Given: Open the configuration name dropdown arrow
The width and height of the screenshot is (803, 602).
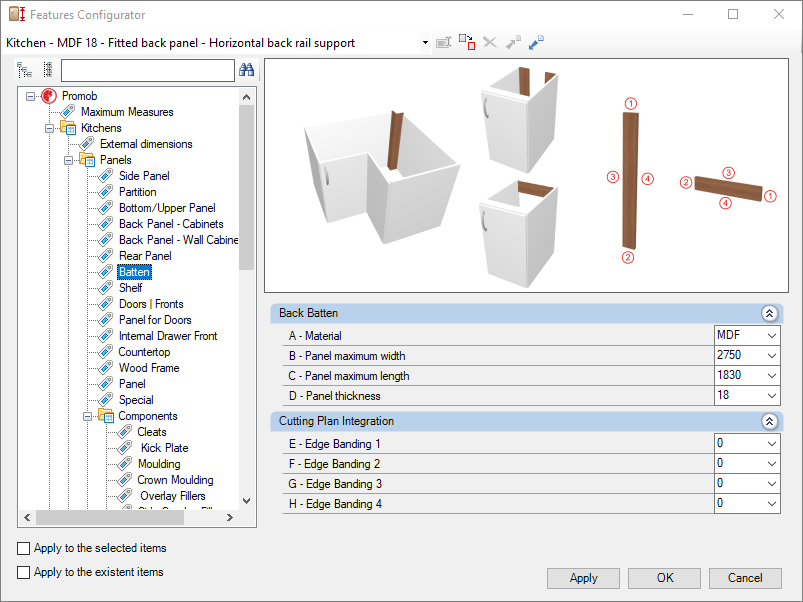Looking at the screenshot, I should (425, 42).
